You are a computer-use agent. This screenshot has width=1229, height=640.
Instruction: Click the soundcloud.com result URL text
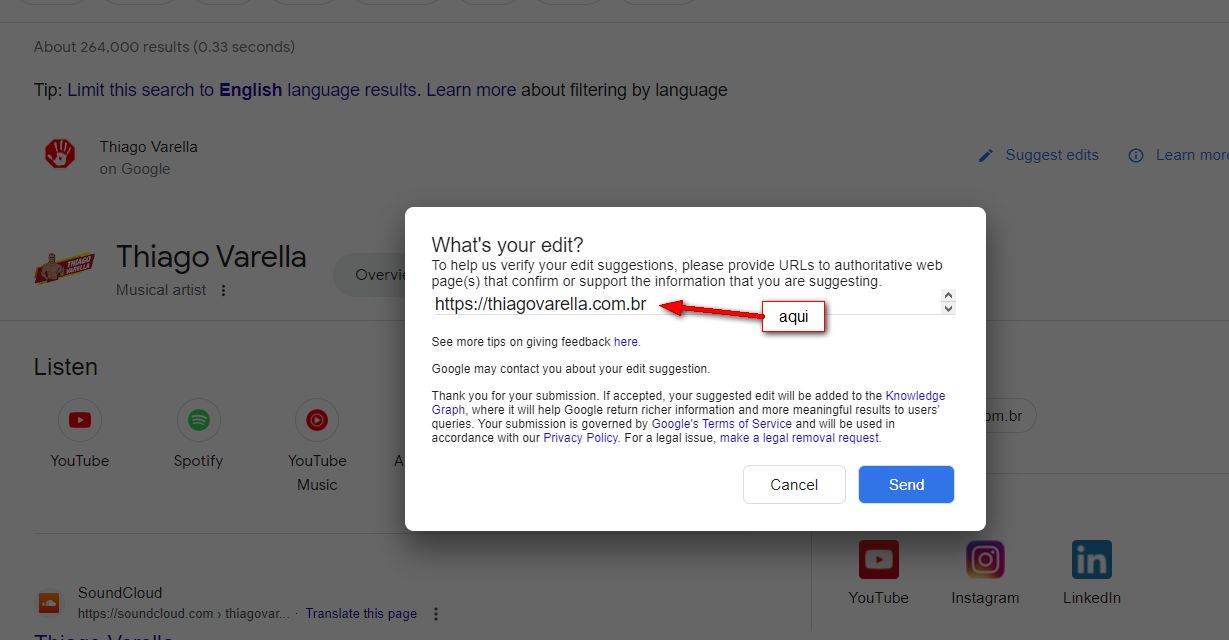[184, 614]
